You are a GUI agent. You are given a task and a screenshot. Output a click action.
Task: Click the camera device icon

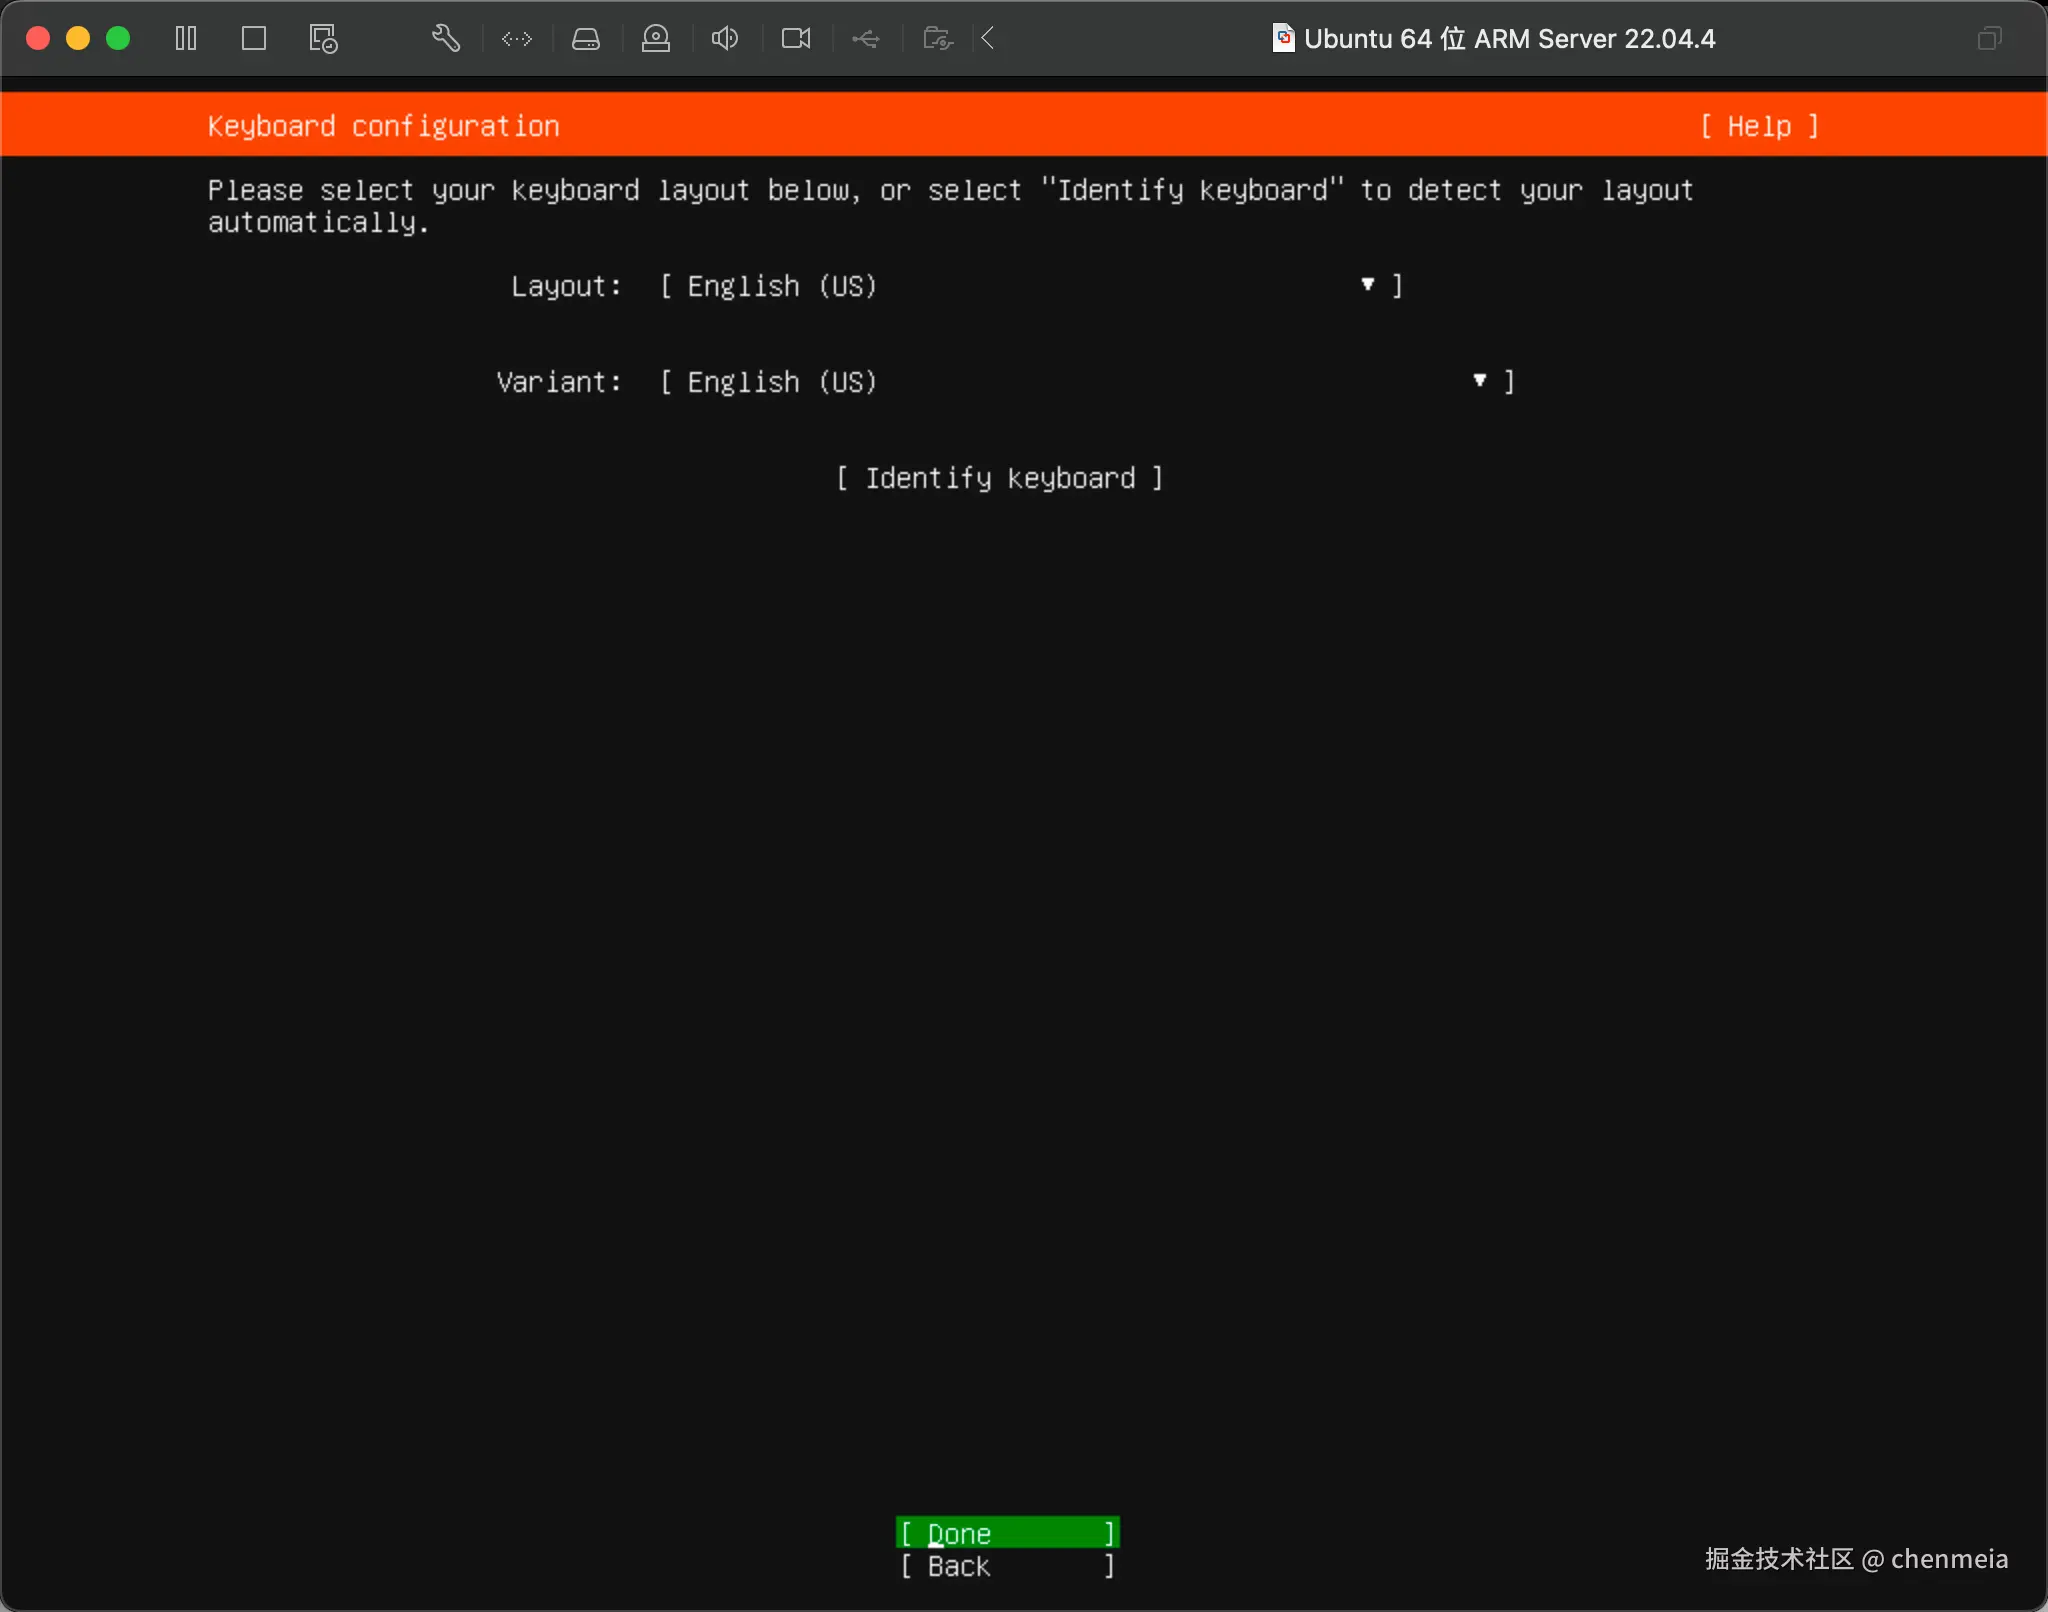(x=796, y=39)
